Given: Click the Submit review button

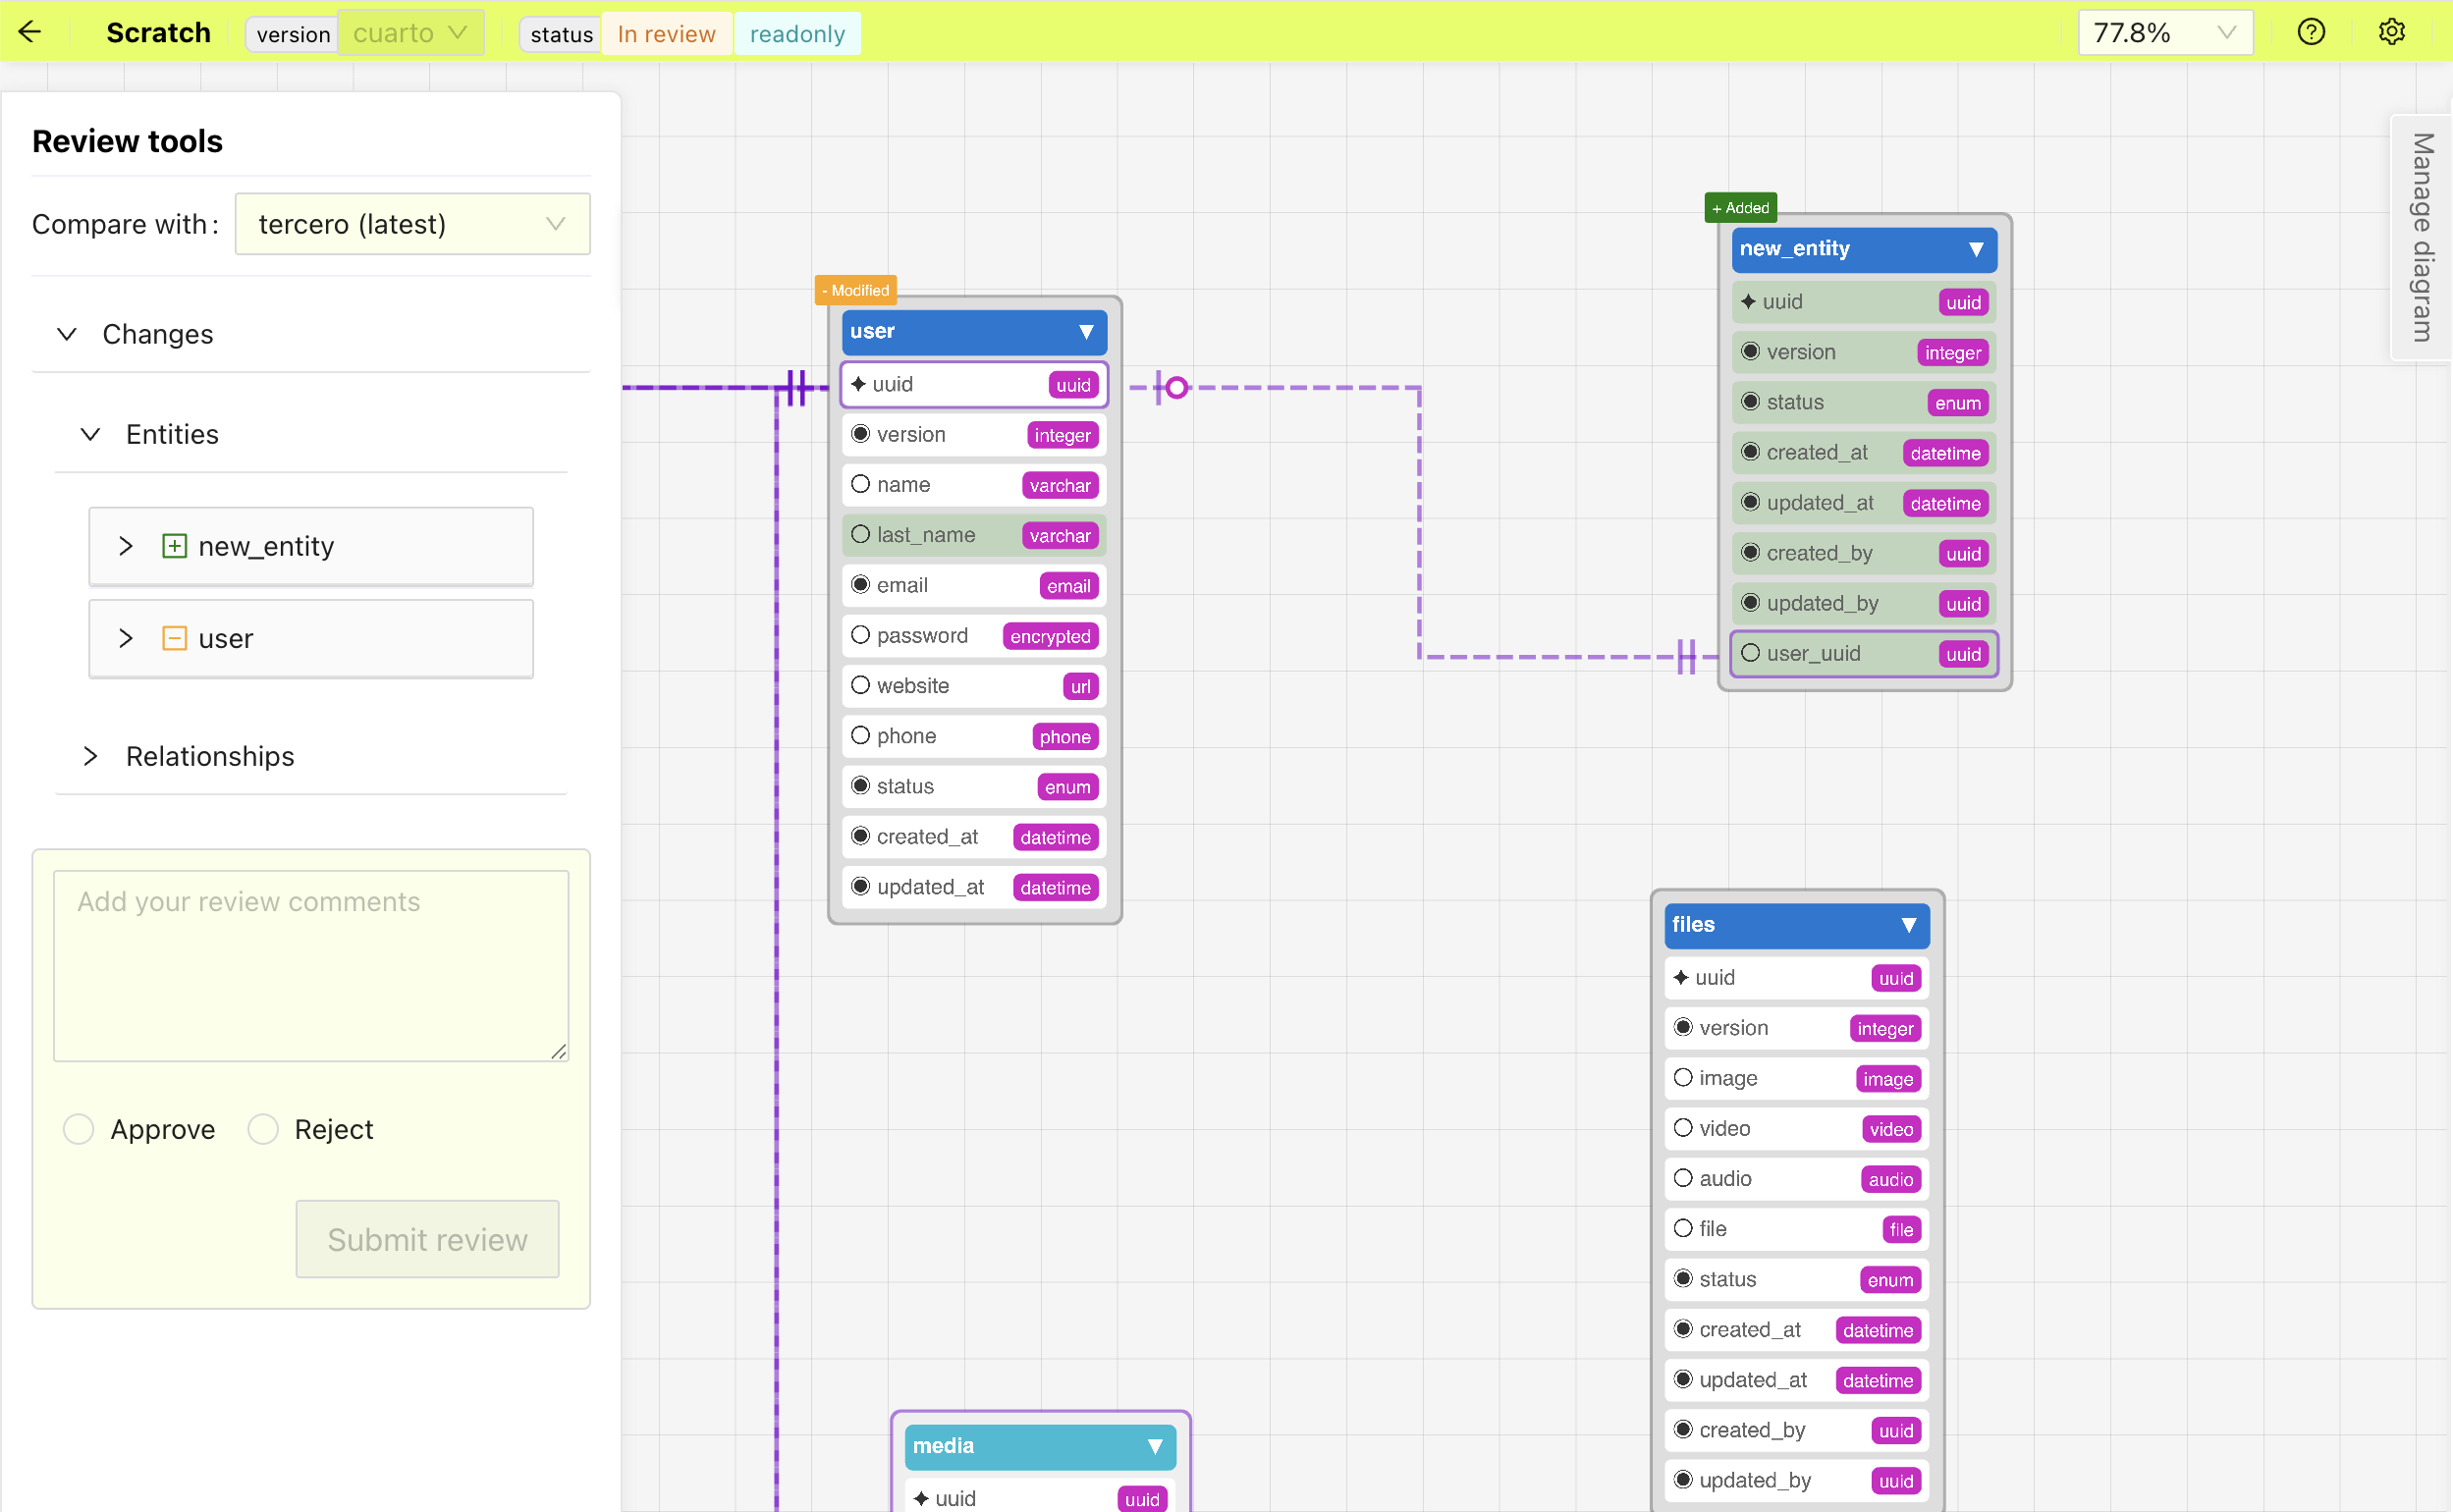Looking at the screenshot, I should [427, 1239].
